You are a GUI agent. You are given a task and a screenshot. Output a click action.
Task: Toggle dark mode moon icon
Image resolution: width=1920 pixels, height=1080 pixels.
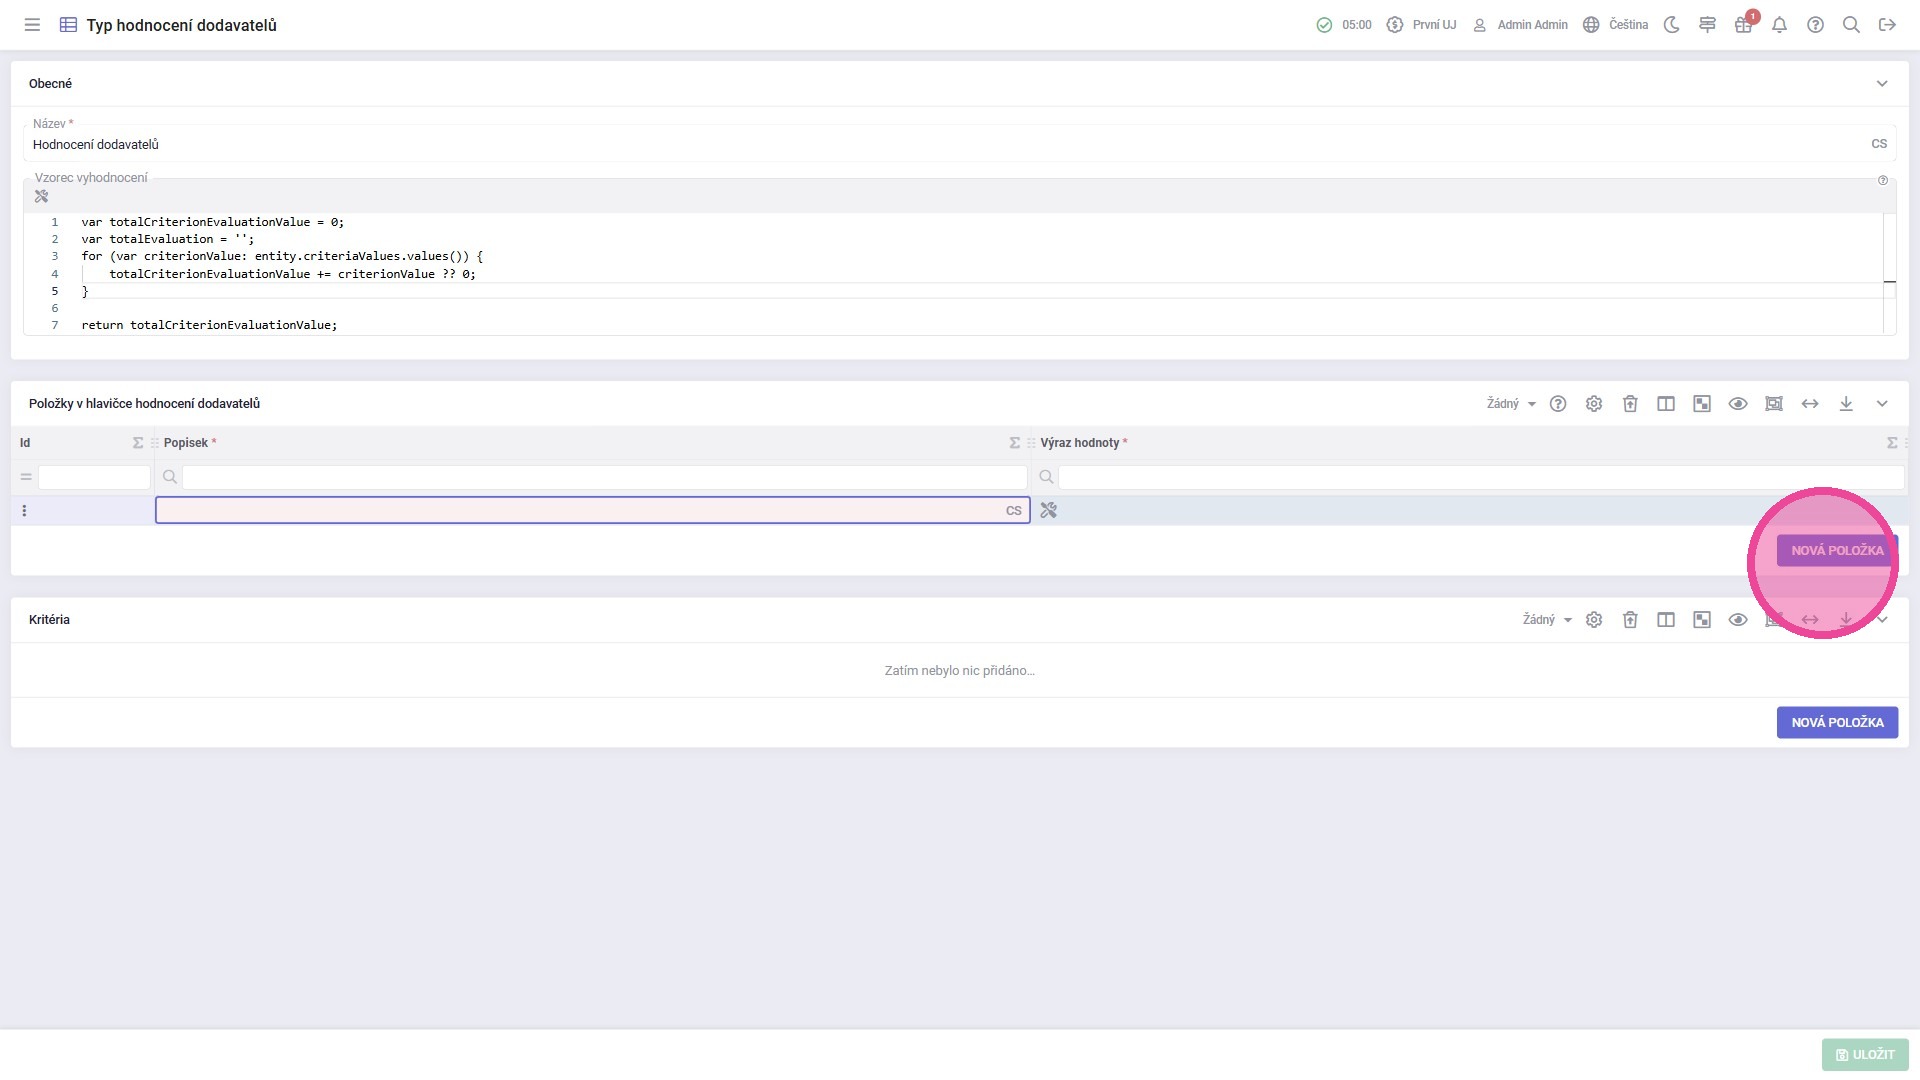click(x=1672, y=25)
